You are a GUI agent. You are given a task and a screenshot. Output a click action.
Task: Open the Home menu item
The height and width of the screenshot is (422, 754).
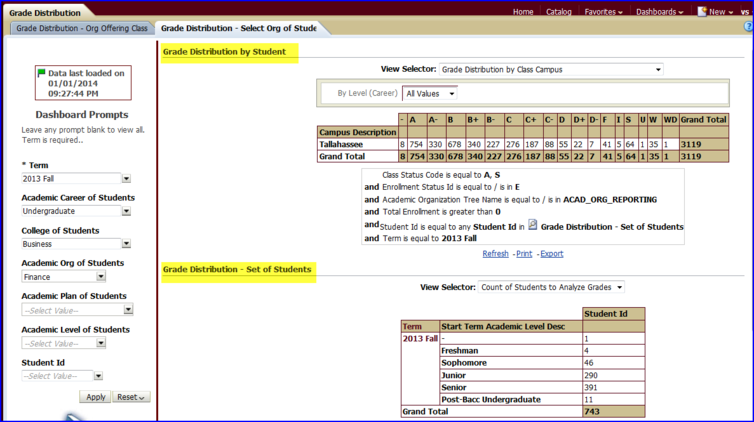[x=523, y=12]
